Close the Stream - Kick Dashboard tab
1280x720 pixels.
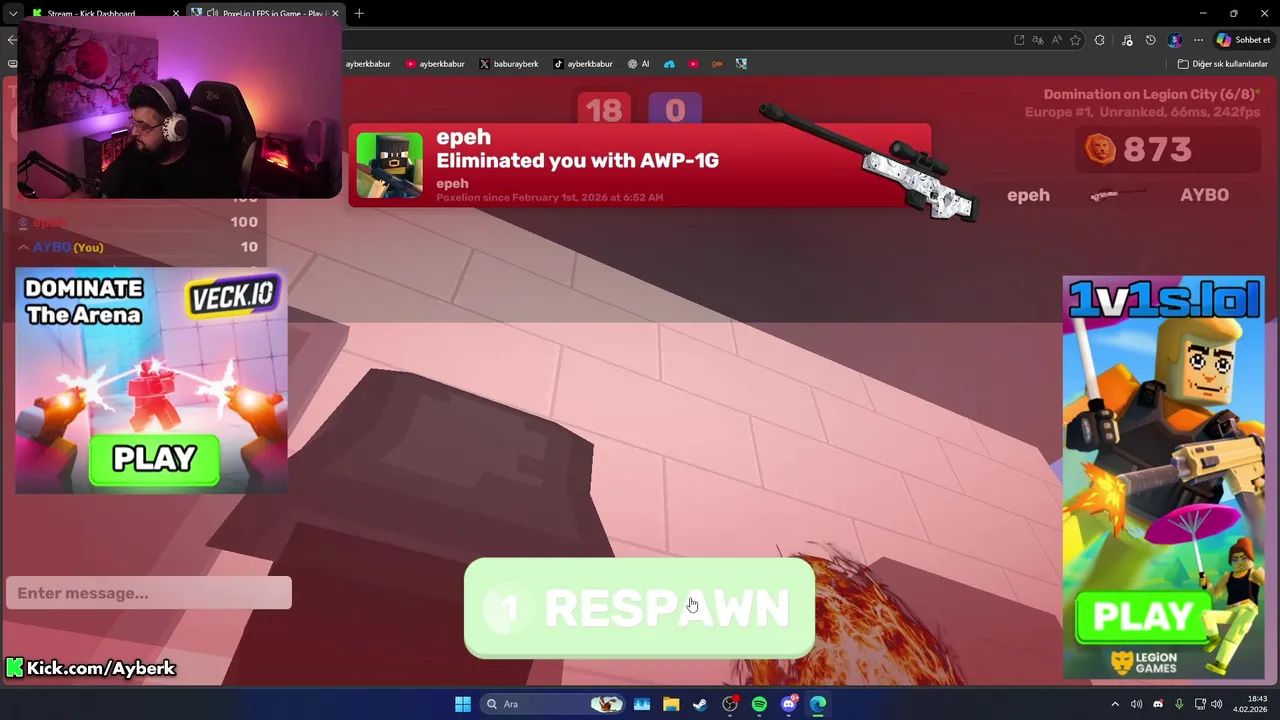176,13
